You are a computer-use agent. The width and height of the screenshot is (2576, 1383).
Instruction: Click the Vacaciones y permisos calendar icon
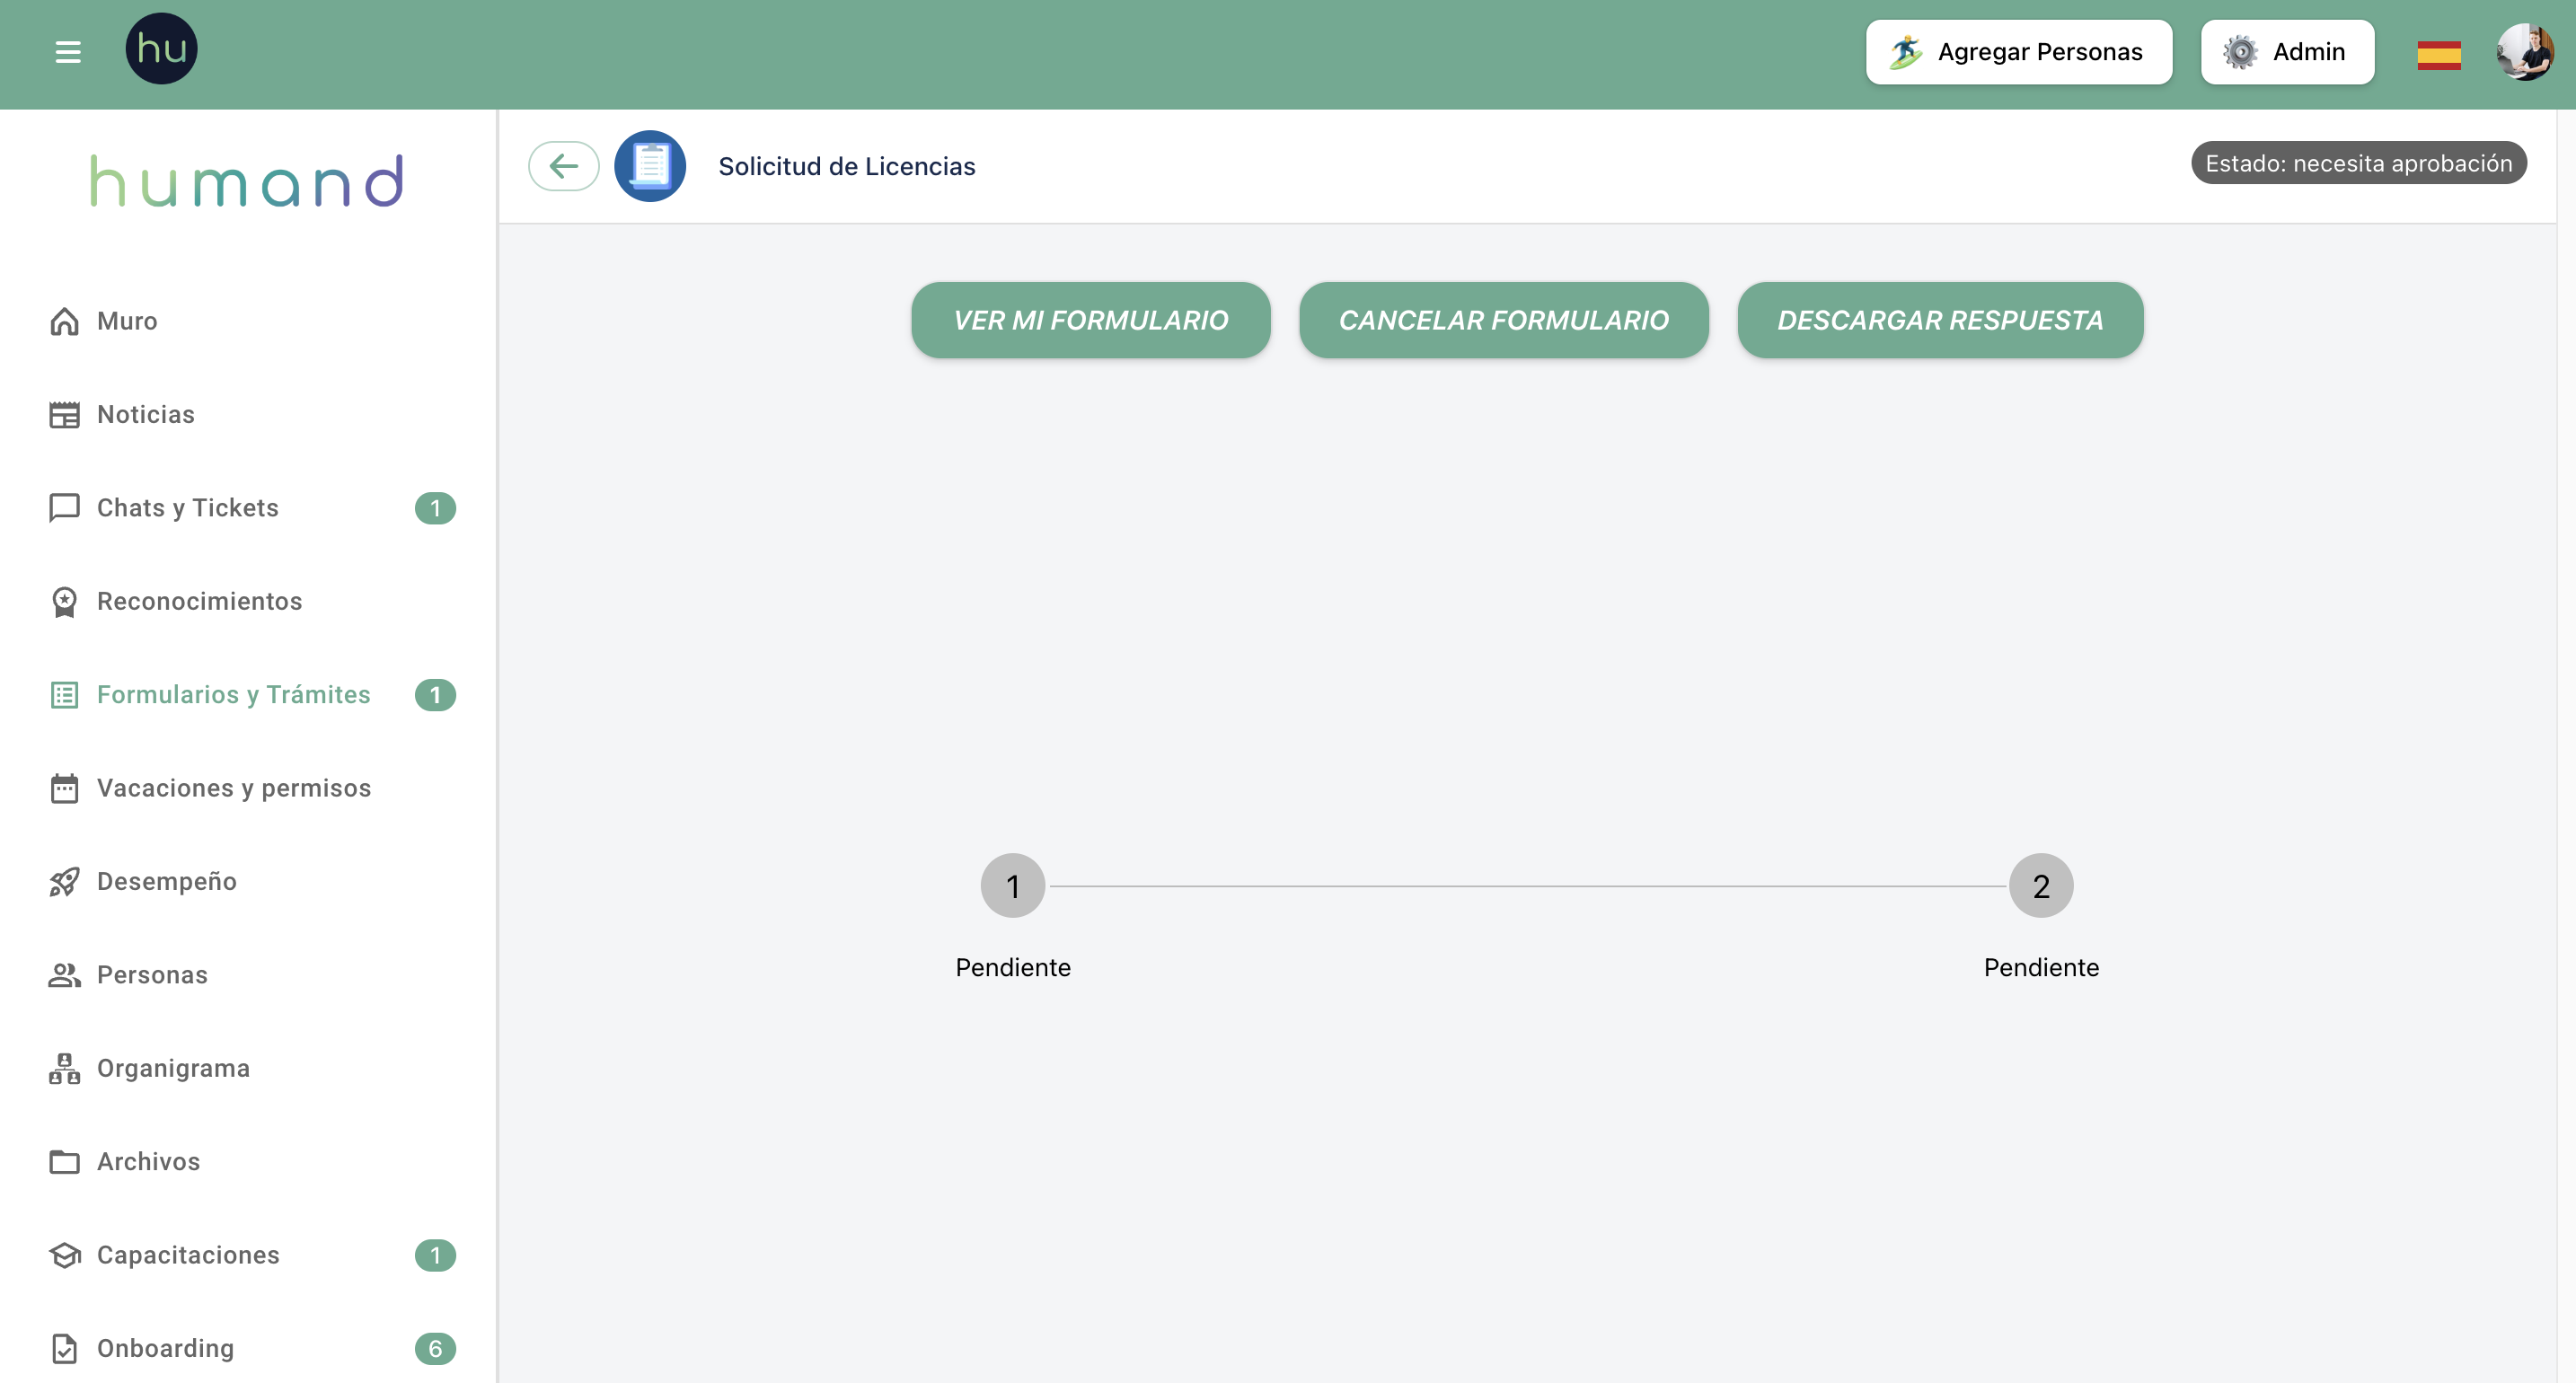(x=65, y=788)
